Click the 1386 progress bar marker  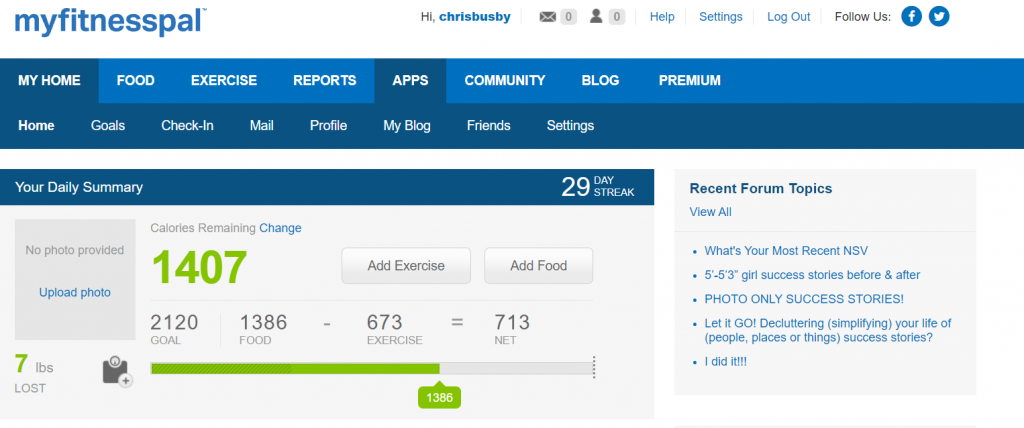coord(440,397)
